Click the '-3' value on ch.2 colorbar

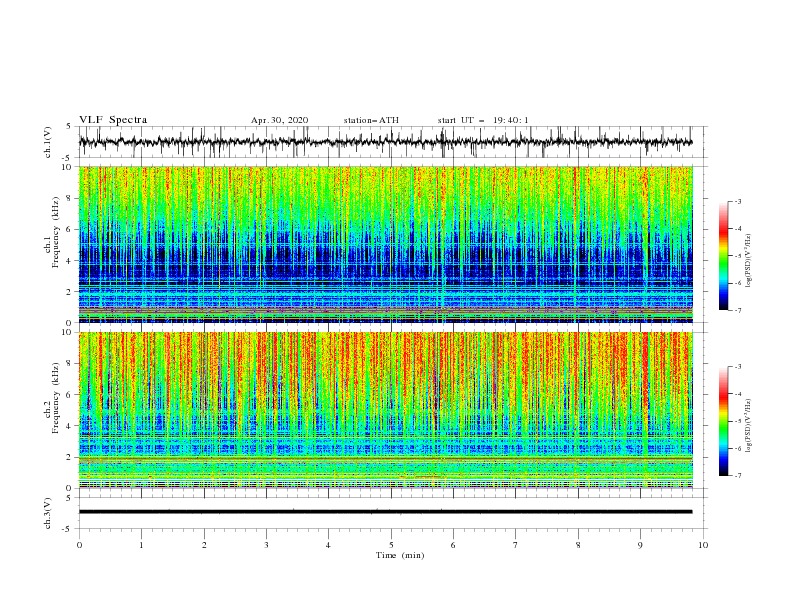(x=737, y=367)
